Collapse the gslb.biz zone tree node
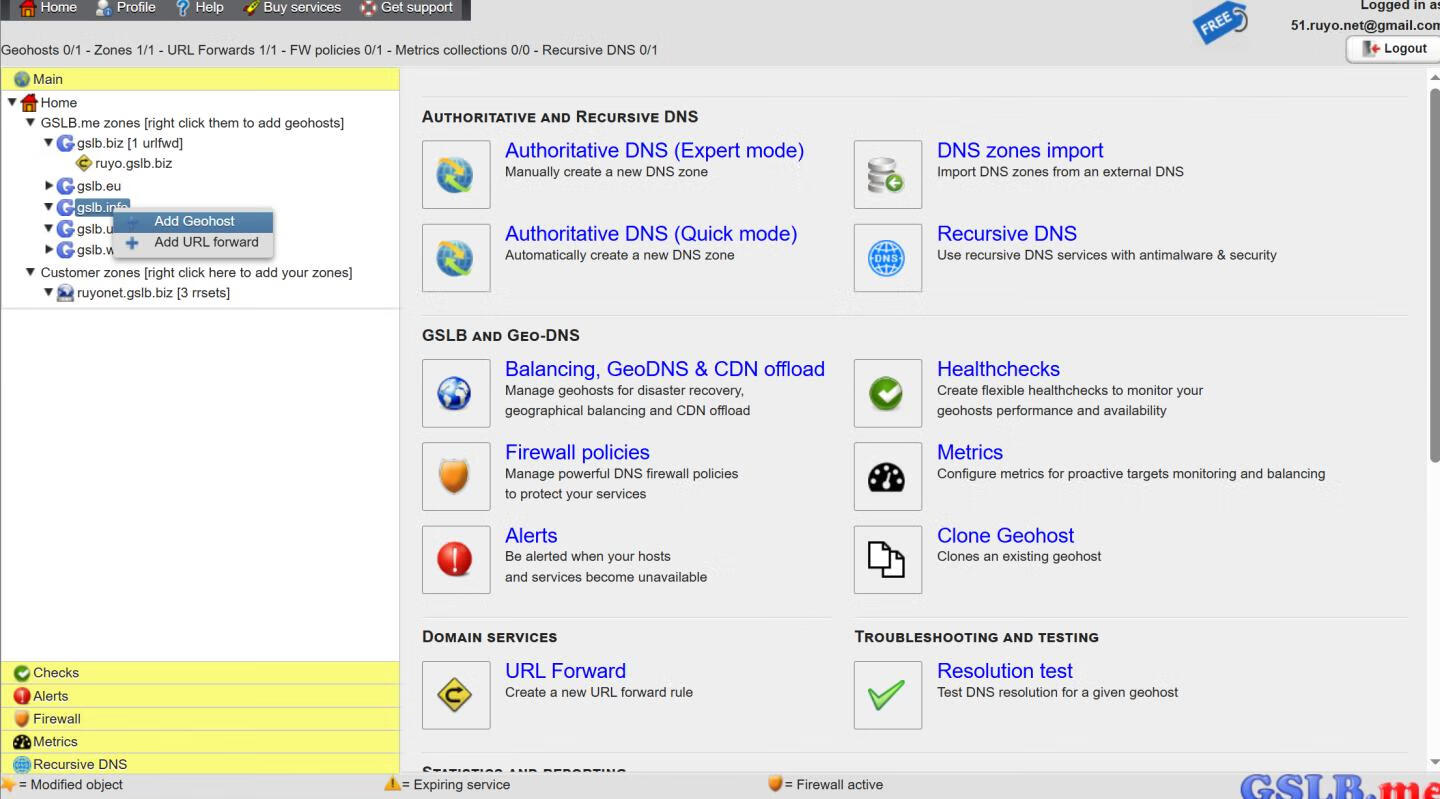The width and height of the screenshot is (1440, 799). click(x=49, y=143)
